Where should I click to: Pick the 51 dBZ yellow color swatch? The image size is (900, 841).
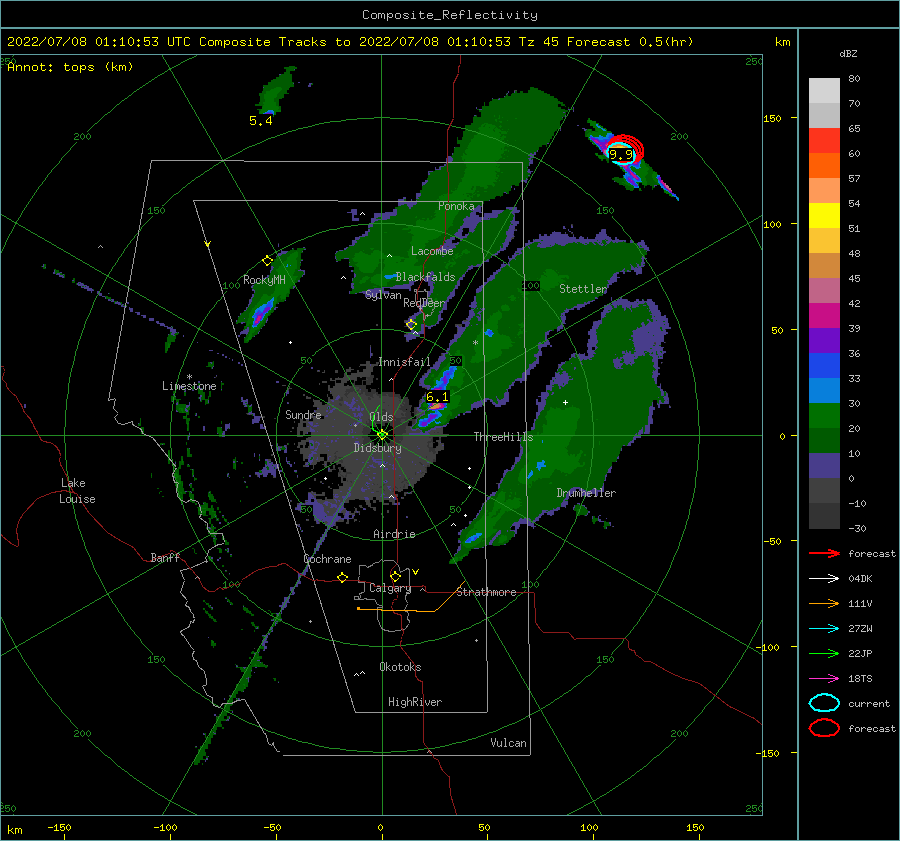point(824,215)
